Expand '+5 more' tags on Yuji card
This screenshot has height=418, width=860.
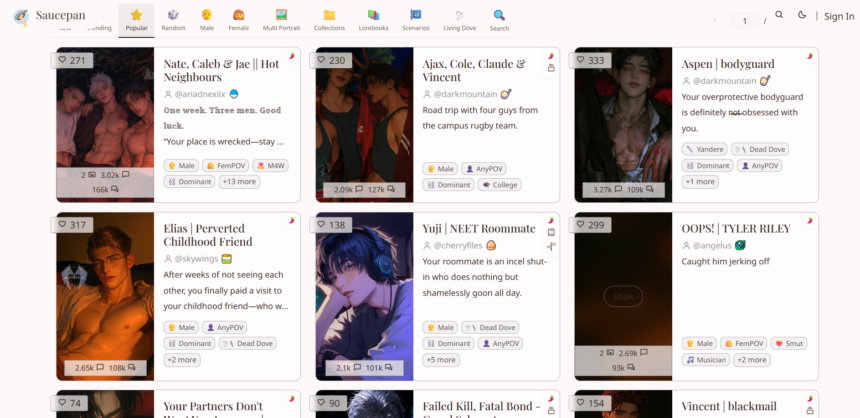[441, 360]
